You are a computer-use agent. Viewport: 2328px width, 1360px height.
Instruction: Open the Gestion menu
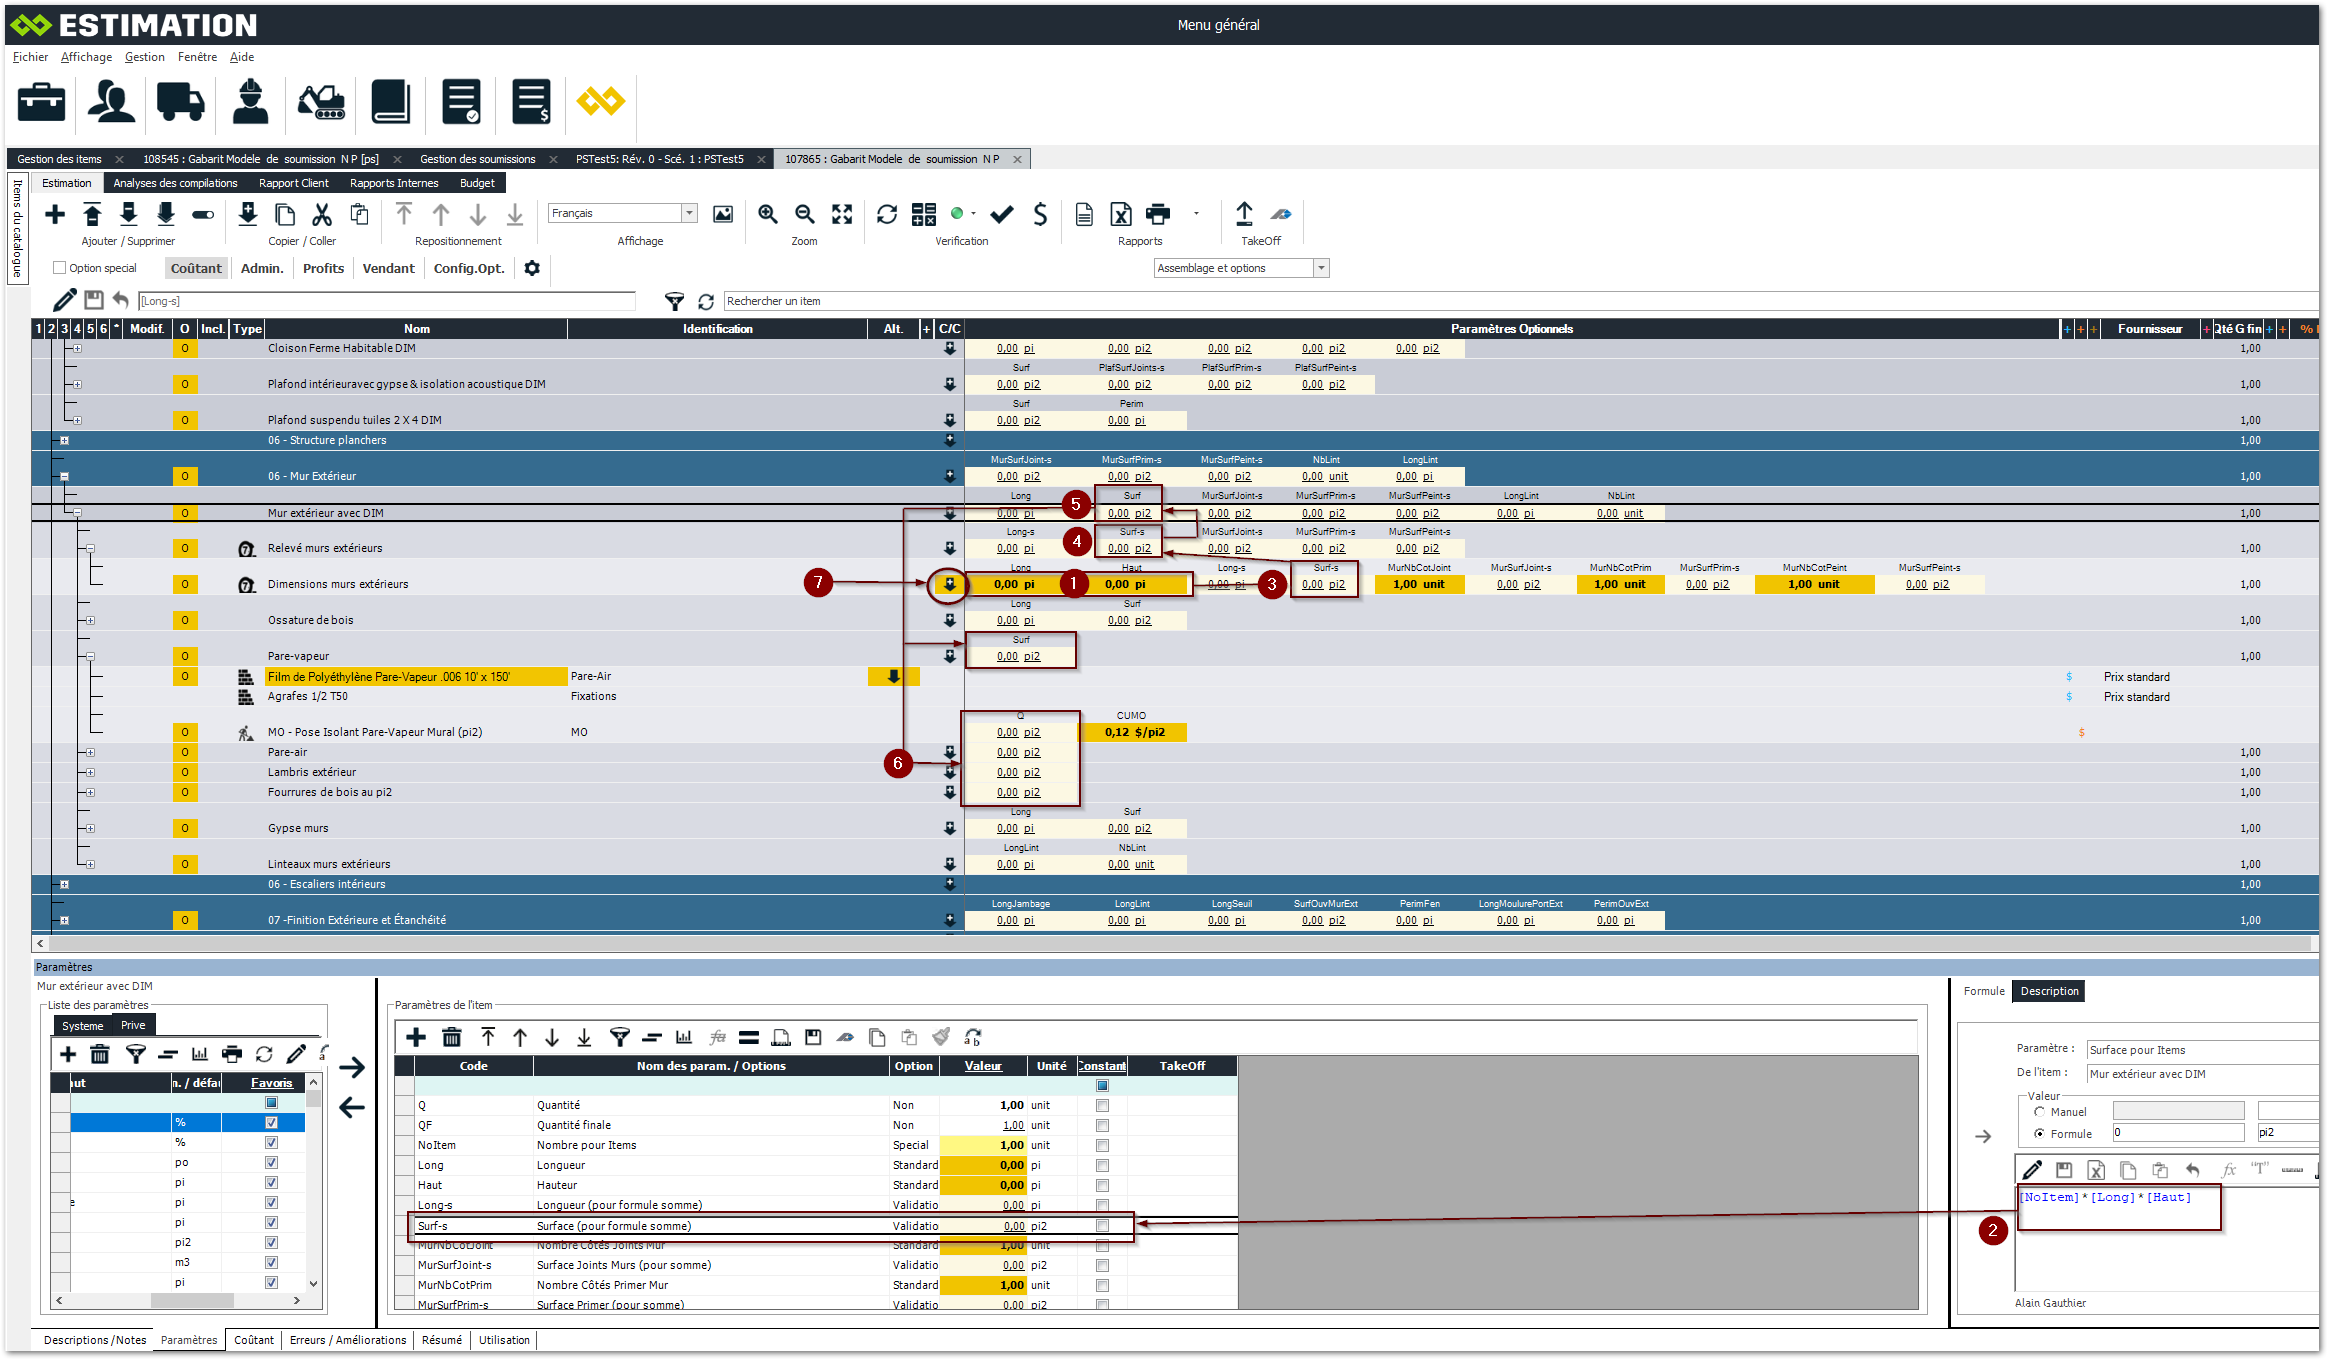click(x=144, y=57)
